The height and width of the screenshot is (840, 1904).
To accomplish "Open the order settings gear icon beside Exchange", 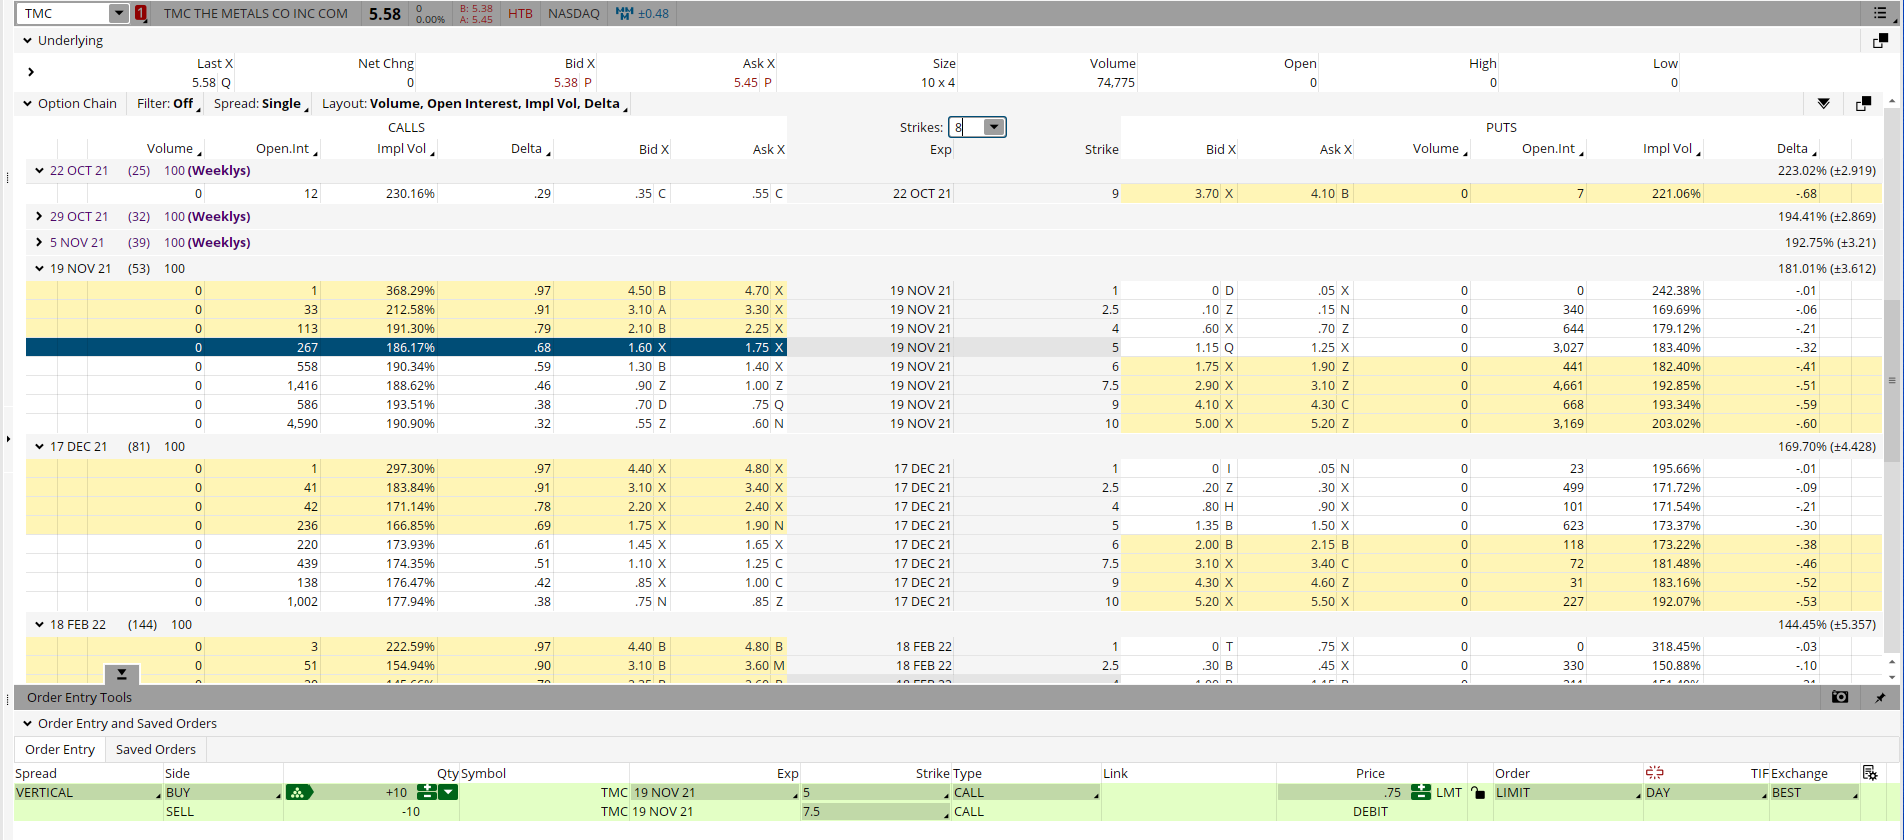I will [x=1870, y=773].
